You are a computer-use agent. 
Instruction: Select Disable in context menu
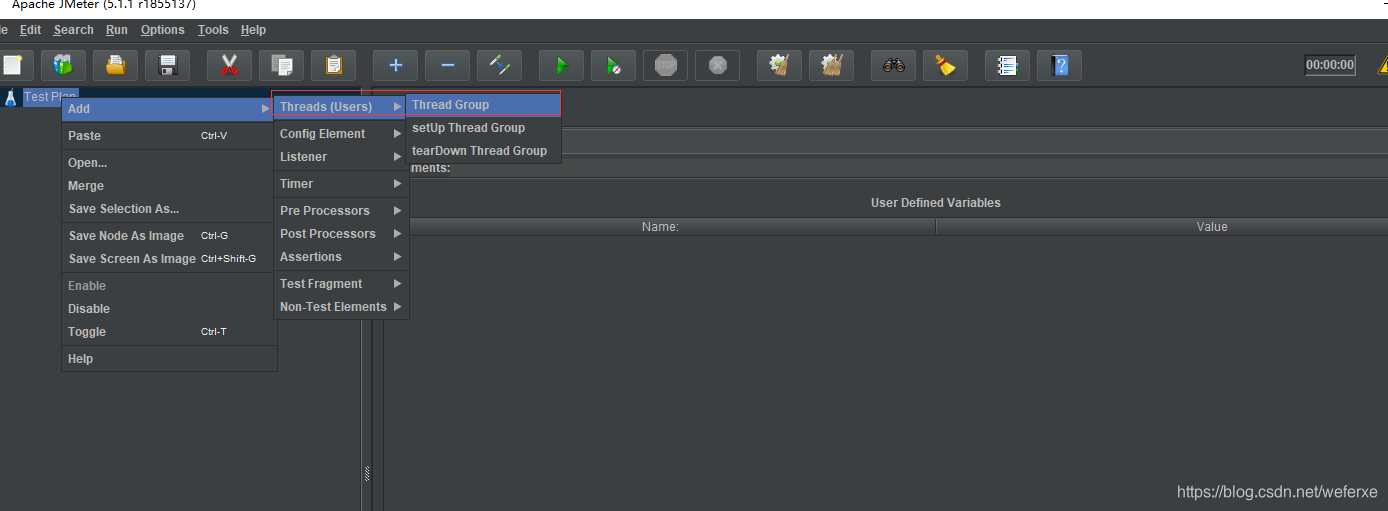169,309
